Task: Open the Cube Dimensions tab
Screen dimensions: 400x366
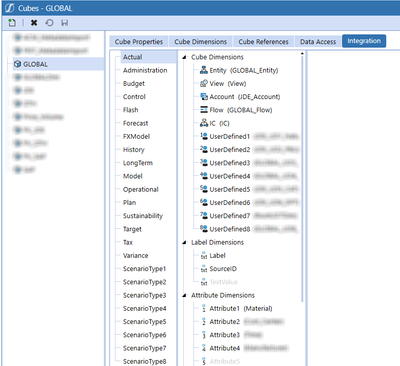Action: [201, 42]
